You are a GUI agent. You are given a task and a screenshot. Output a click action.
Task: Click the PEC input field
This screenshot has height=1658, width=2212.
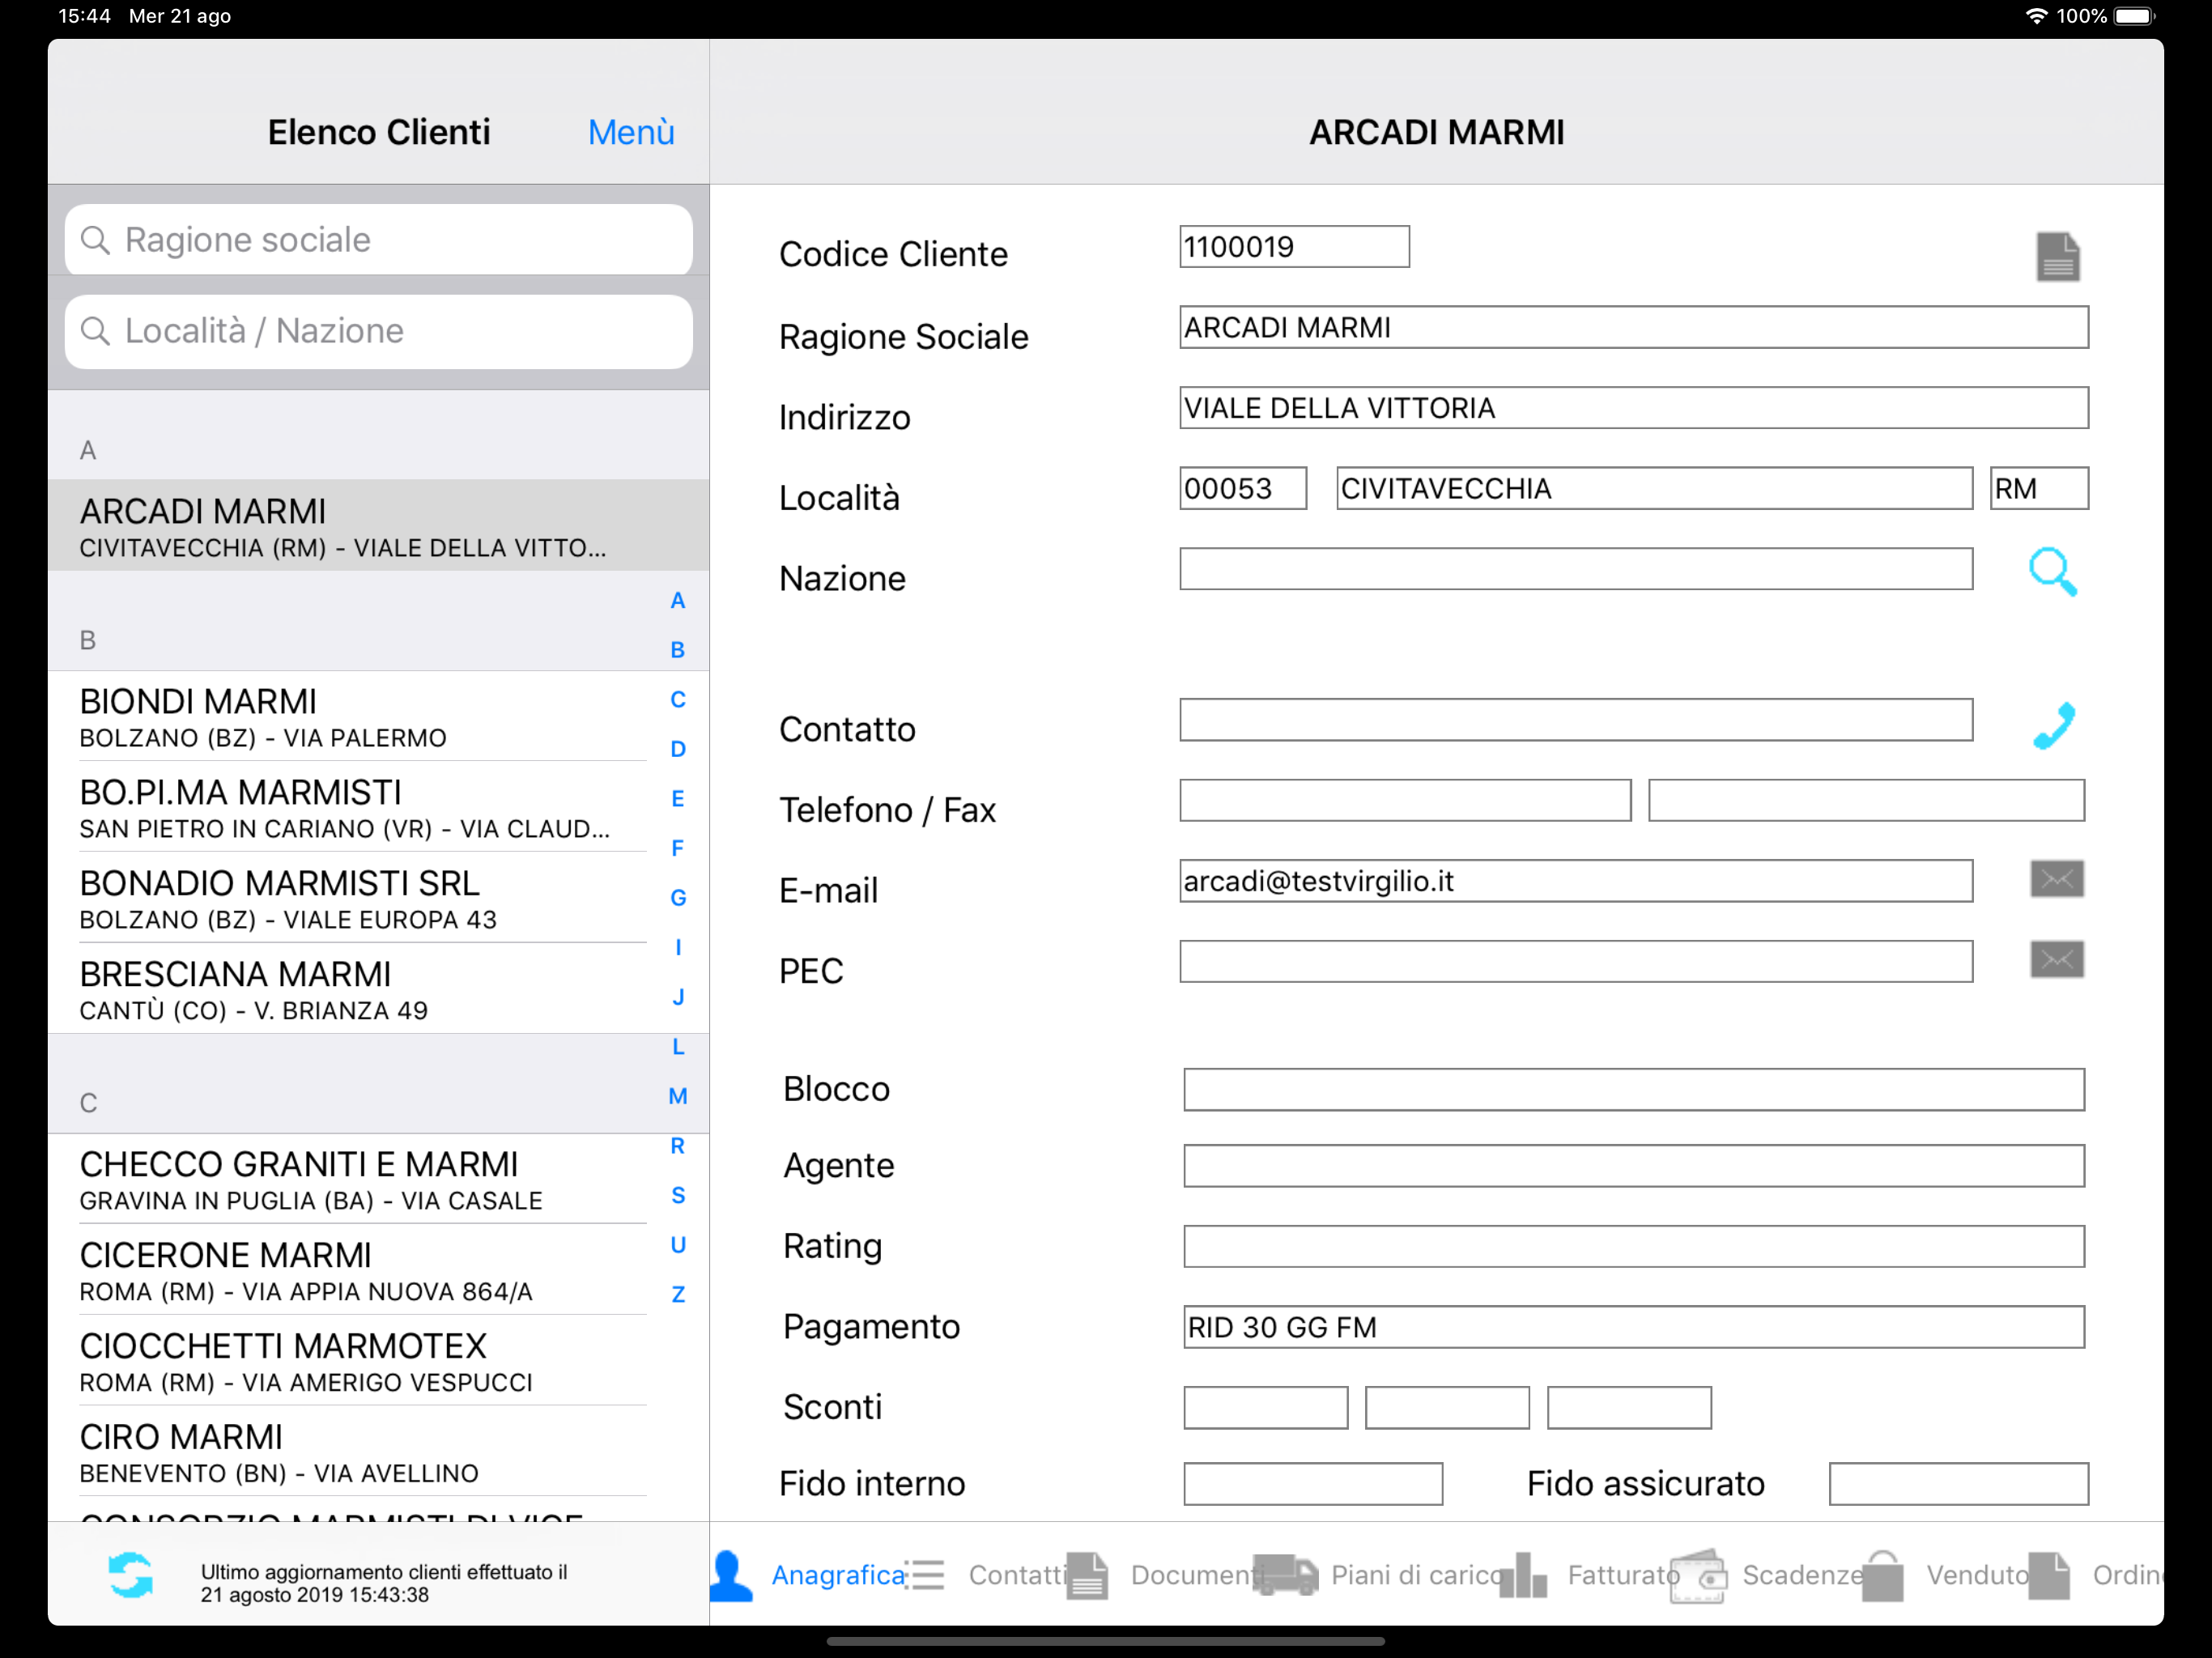[1576, 962]
